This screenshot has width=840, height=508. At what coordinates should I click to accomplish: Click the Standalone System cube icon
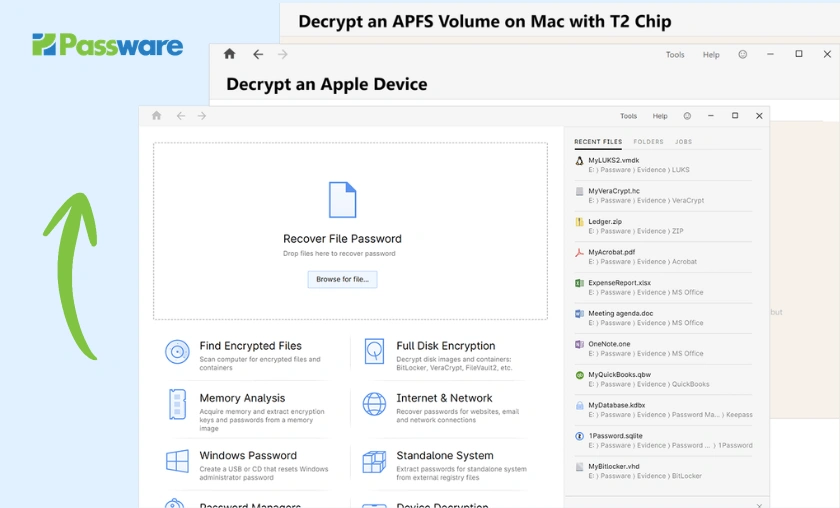click(374, 461)
